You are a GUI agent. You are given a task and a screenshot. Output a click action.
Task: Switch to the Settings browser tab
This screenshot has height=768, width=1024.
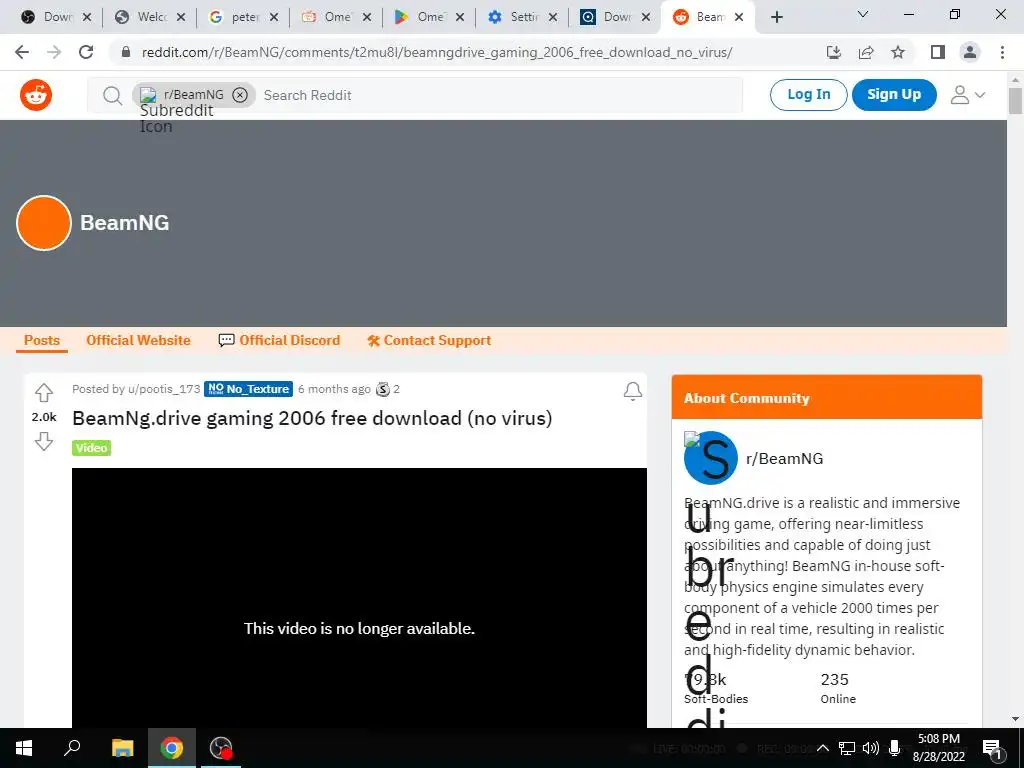522,17
